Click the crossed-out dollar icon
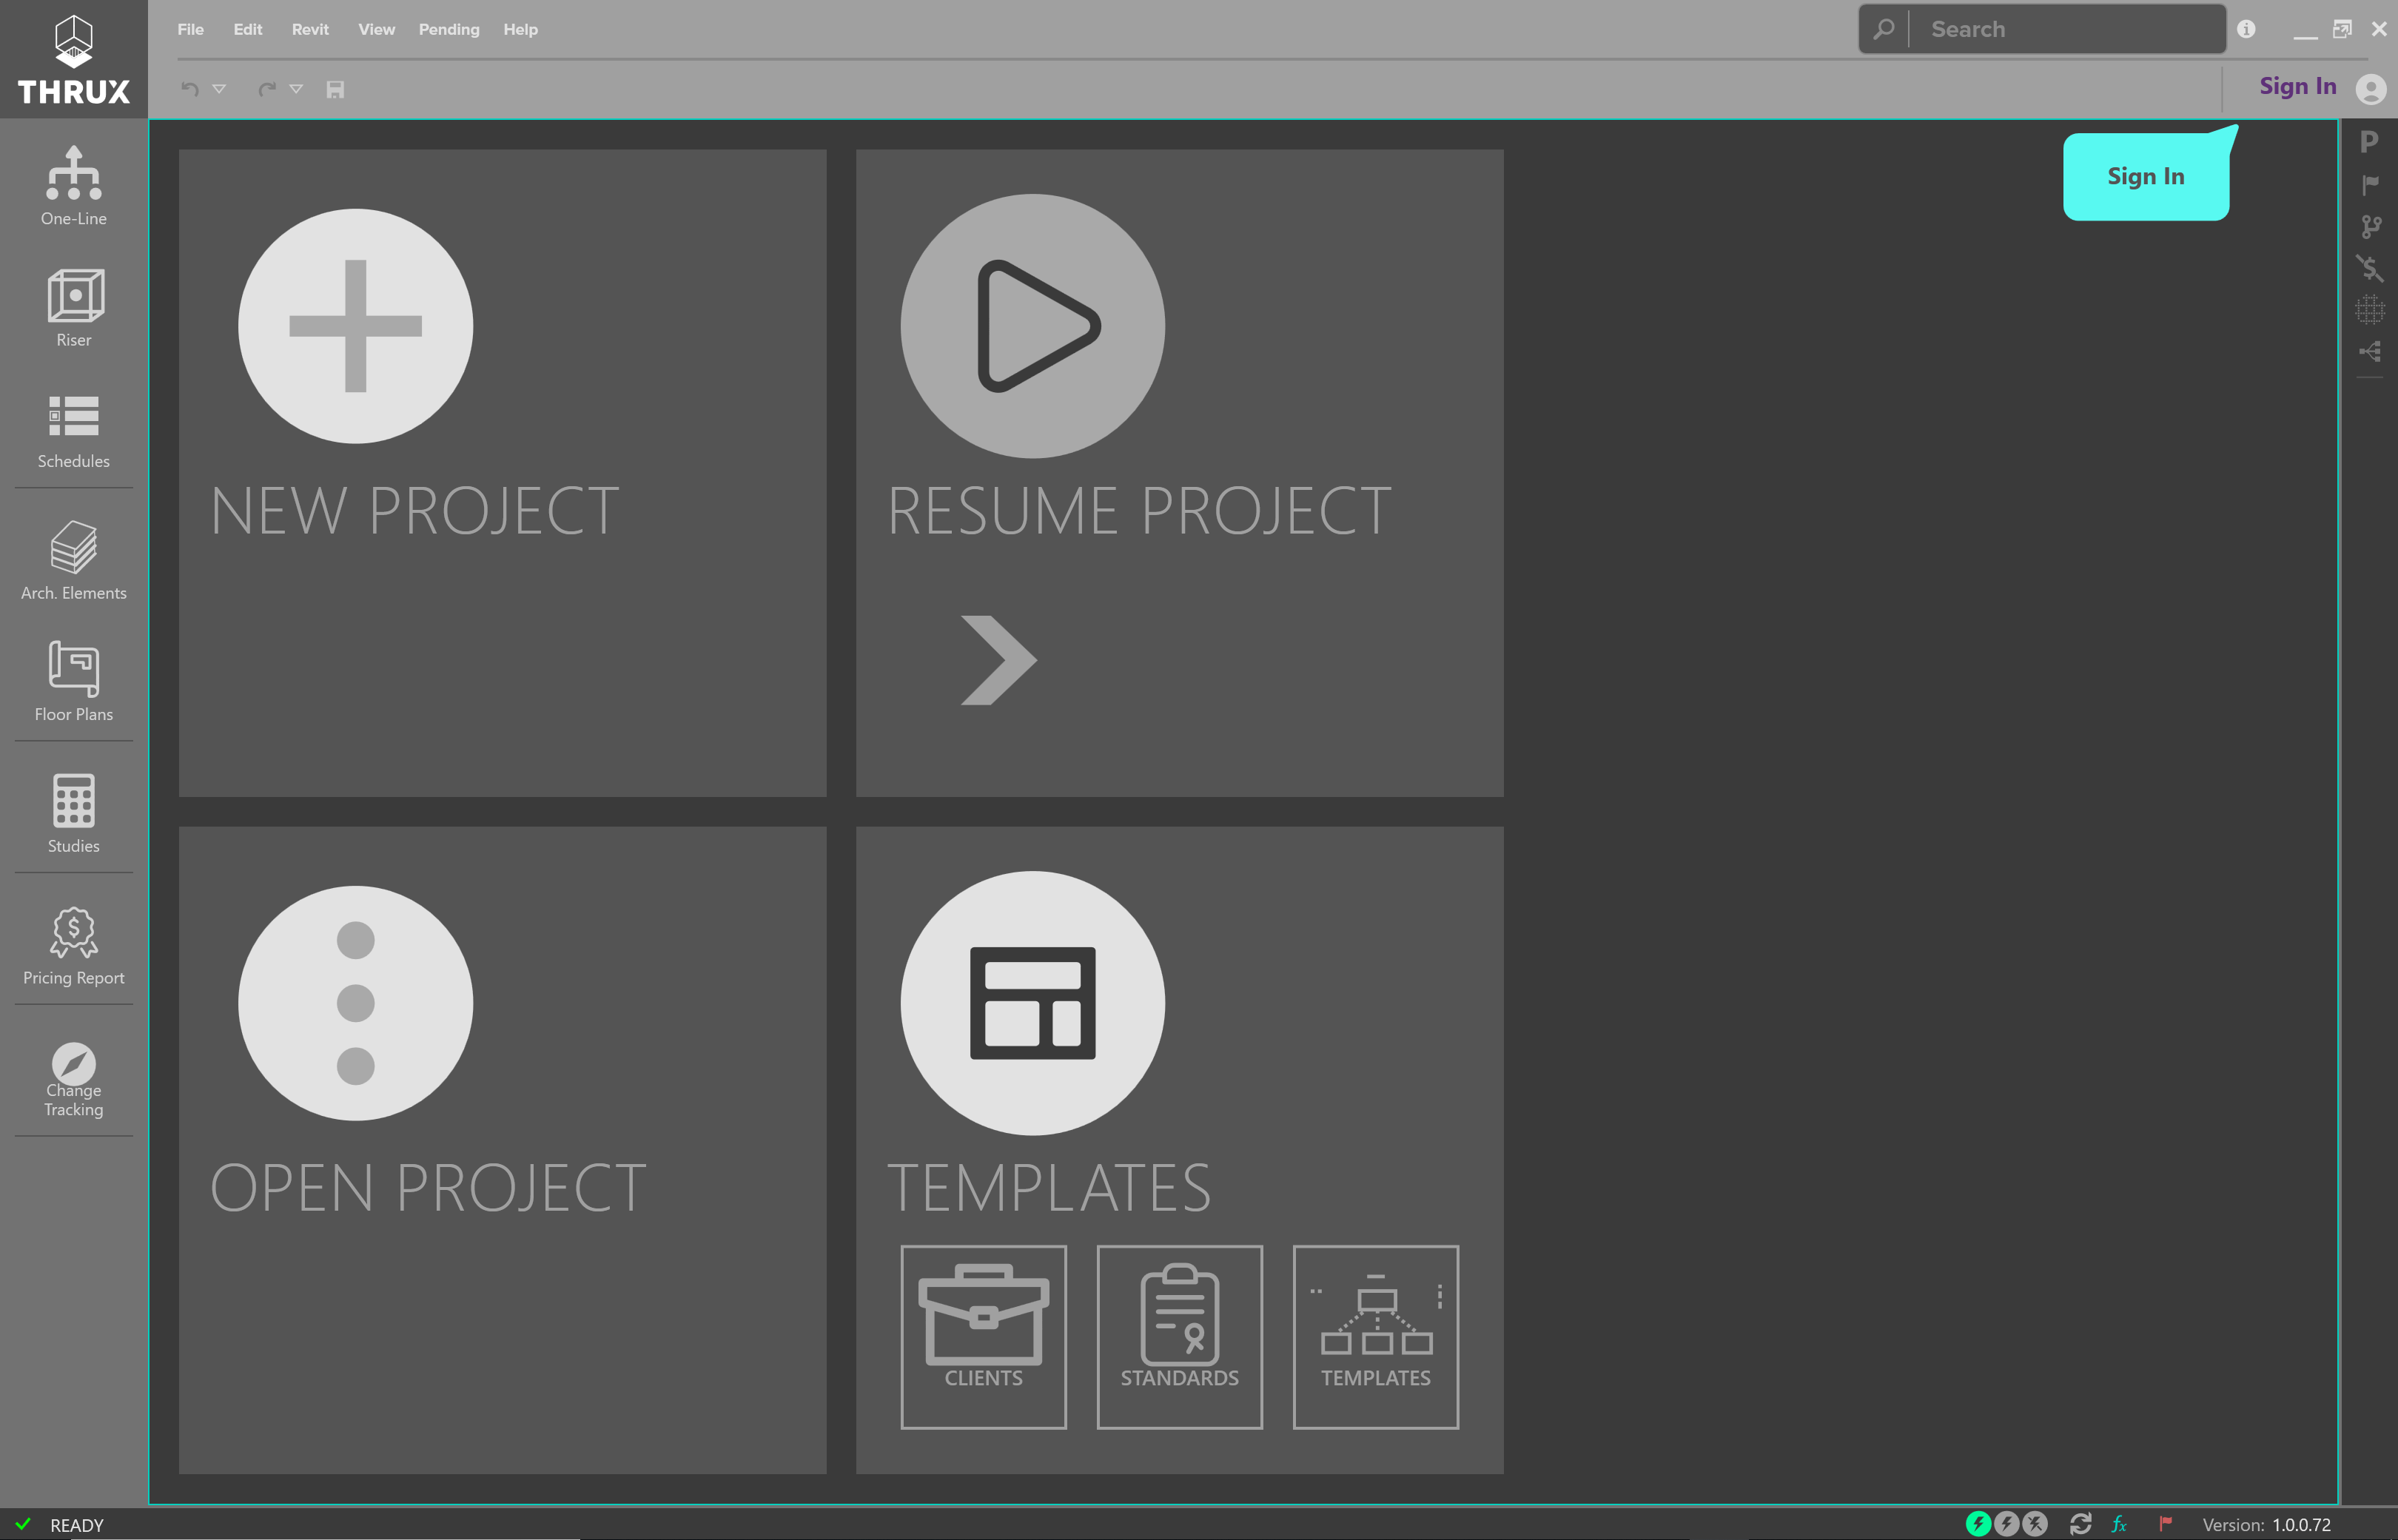This screenshot has width=2398, height=1540. [2369, 268]
